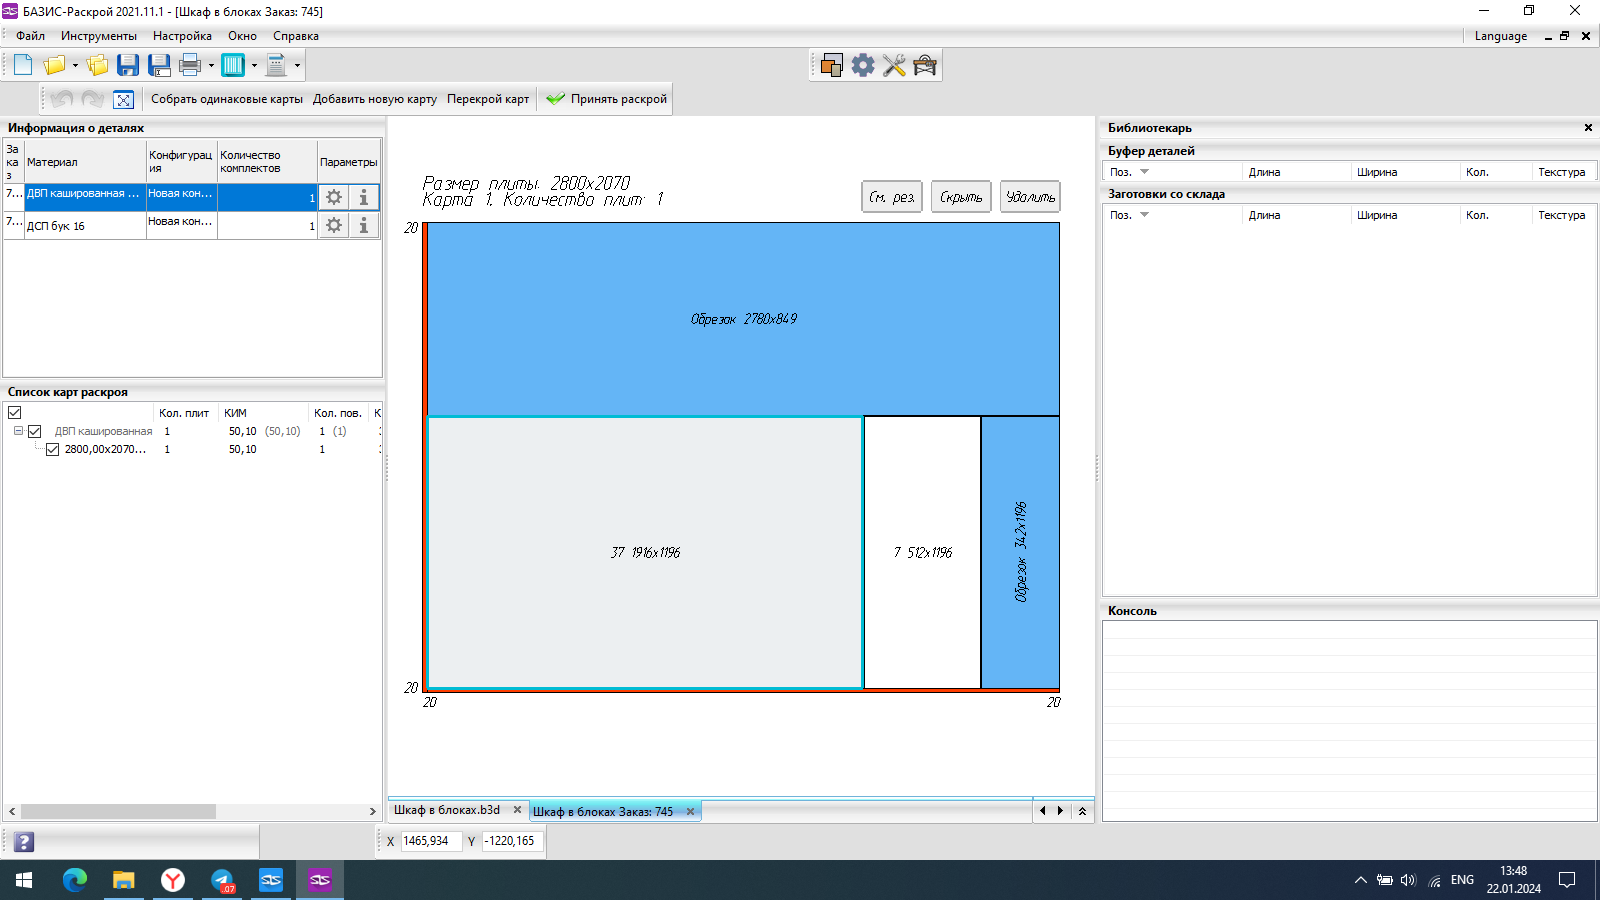Toggle the select-all checkbox in cutting maps list
This screenshot has width=1600, height=900.
15,413
